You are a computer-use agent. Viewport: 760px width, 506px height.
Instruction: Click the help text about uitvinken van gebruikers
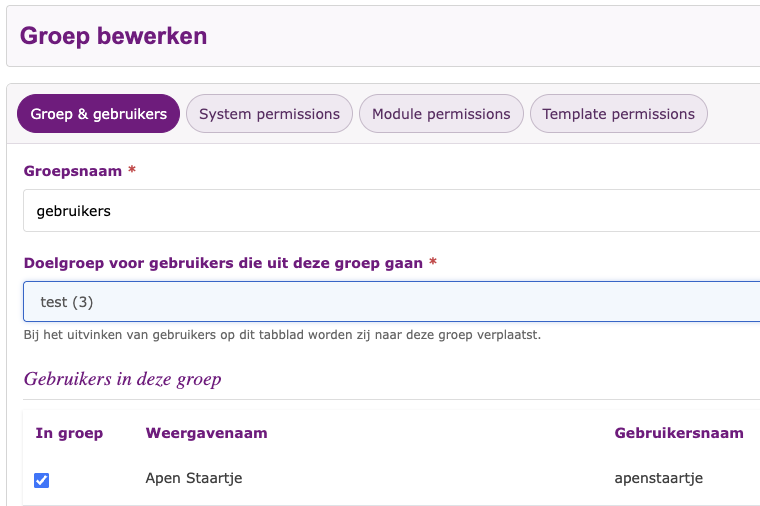click(282, 335)
